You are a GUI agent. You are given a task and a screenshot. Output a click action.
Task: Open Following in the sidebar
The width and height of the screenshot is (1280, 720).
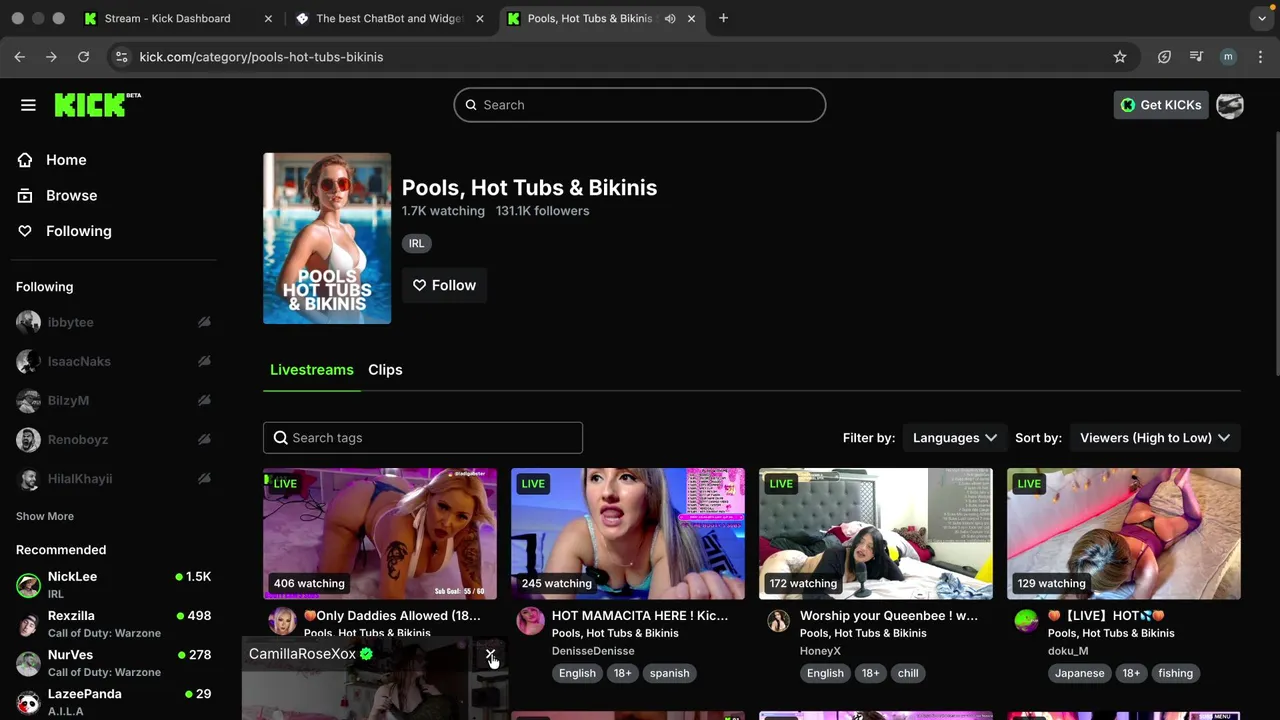click(78, 231)
